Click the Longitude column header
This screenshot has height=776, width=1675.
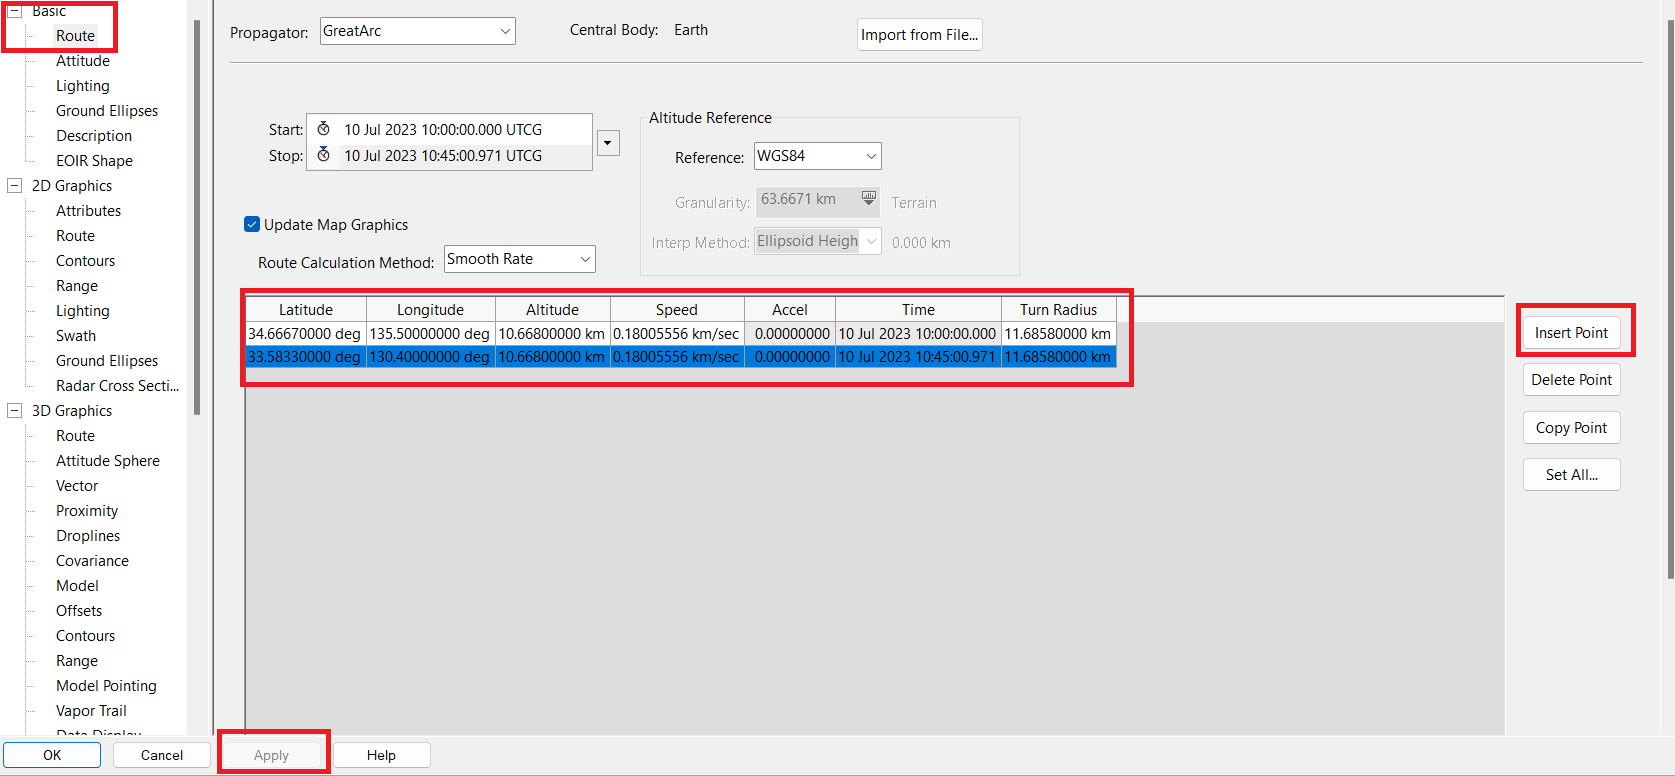click(x=430, y=310)
